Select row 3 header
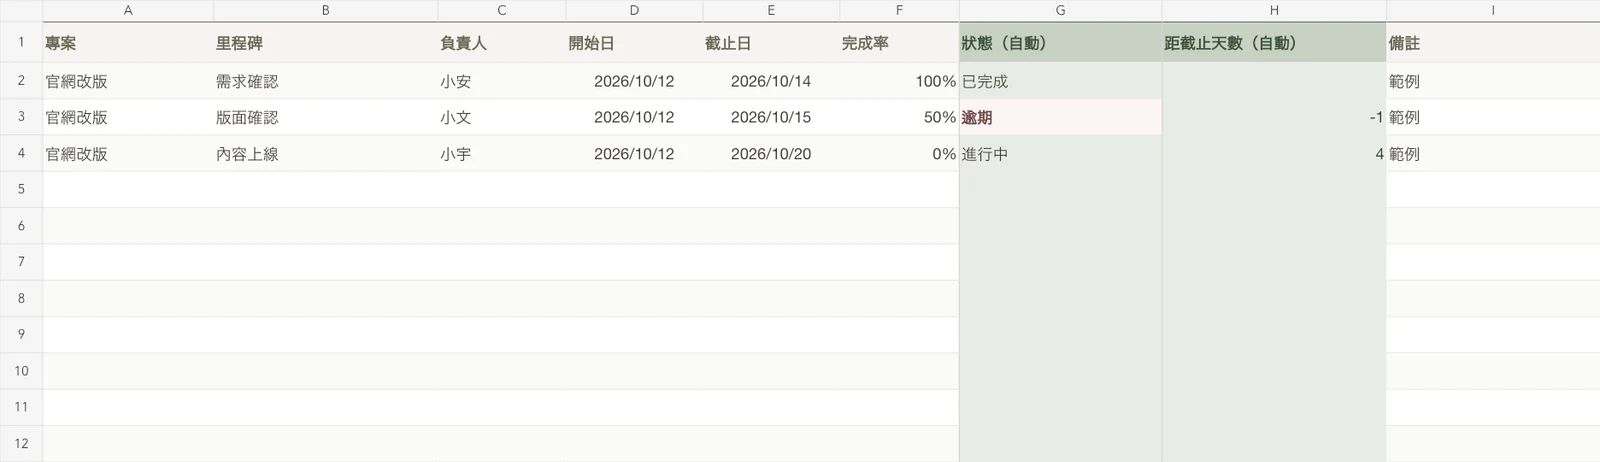 (x=21, y=116)
